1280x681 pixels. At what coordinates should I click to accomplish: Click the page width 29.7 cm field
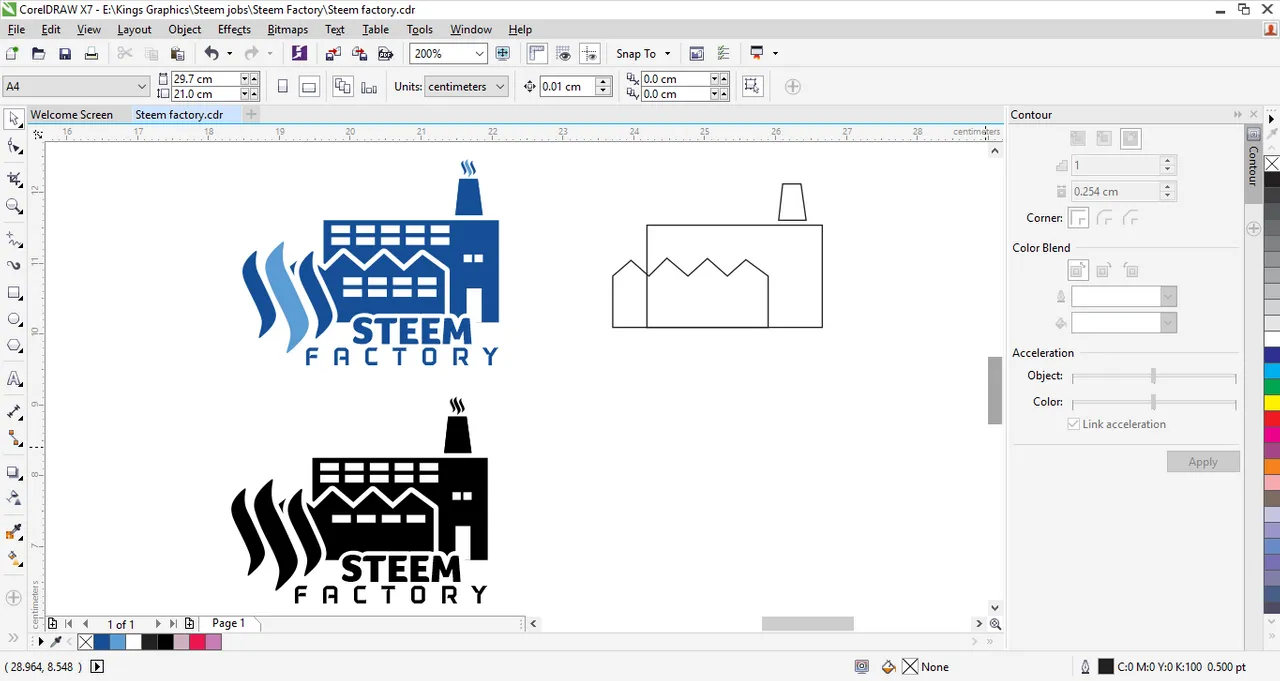point(205,79)
